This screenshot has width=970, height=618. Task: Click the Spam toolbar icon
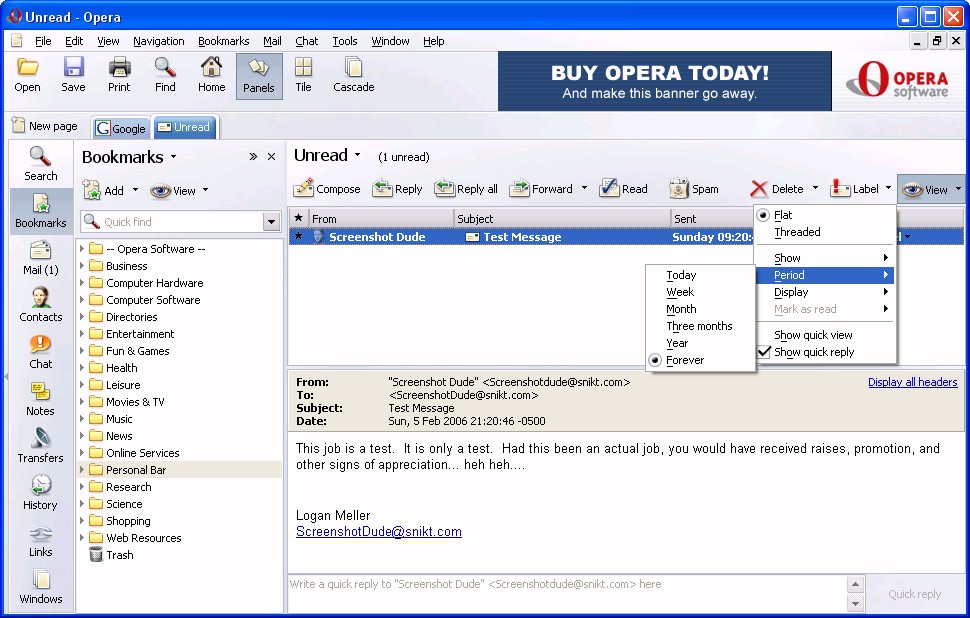[679, 188]
